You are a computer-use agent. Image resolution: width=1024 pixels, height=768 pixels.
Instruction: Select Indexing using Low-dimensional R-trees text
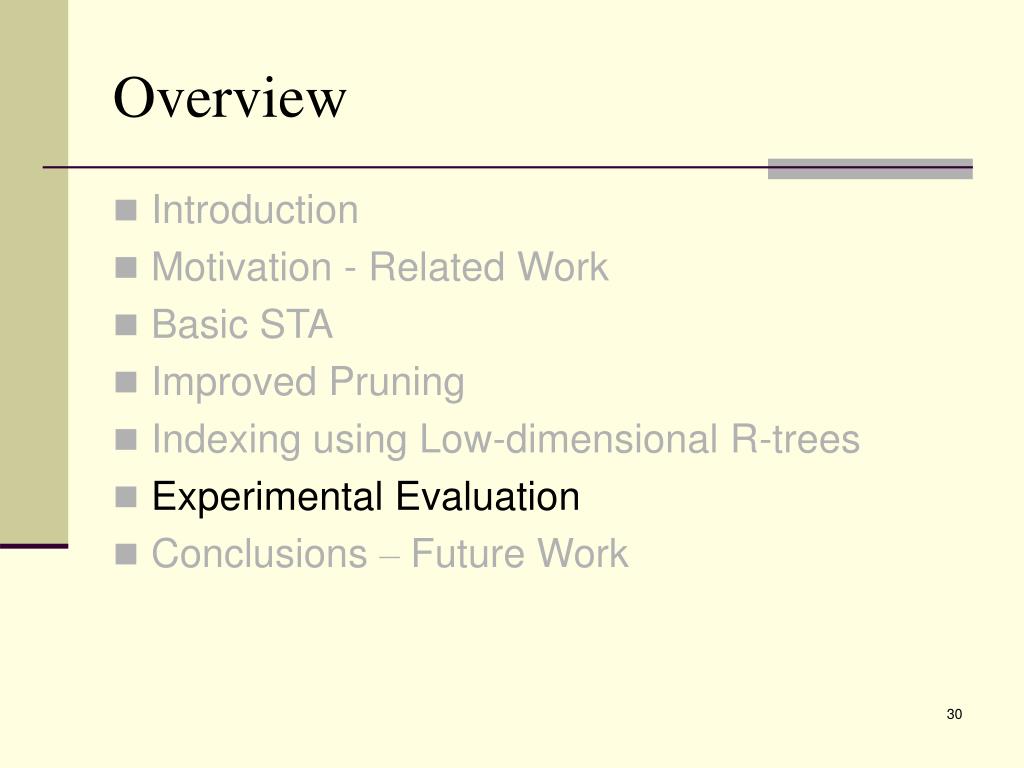[506, 440]
